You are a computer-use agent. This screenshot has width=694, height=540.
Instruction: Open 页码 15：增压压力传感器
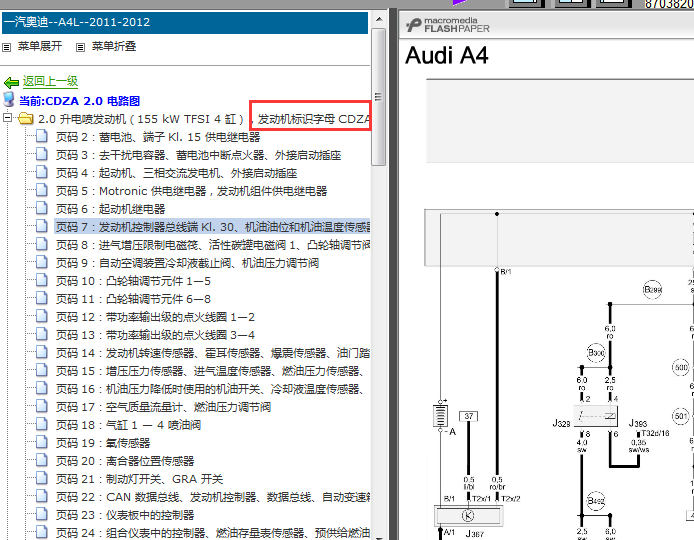click(210, 371)
